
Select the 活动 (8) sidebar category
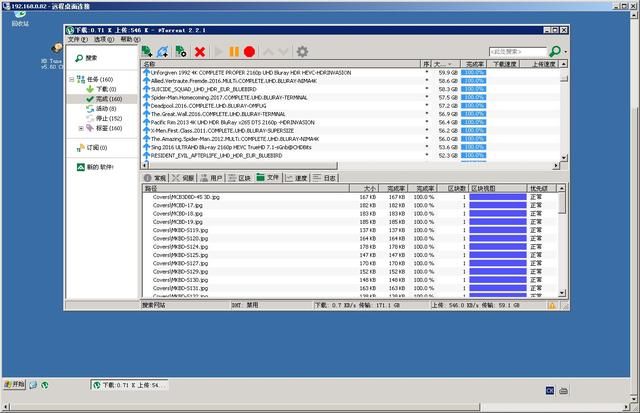point(101,109)
